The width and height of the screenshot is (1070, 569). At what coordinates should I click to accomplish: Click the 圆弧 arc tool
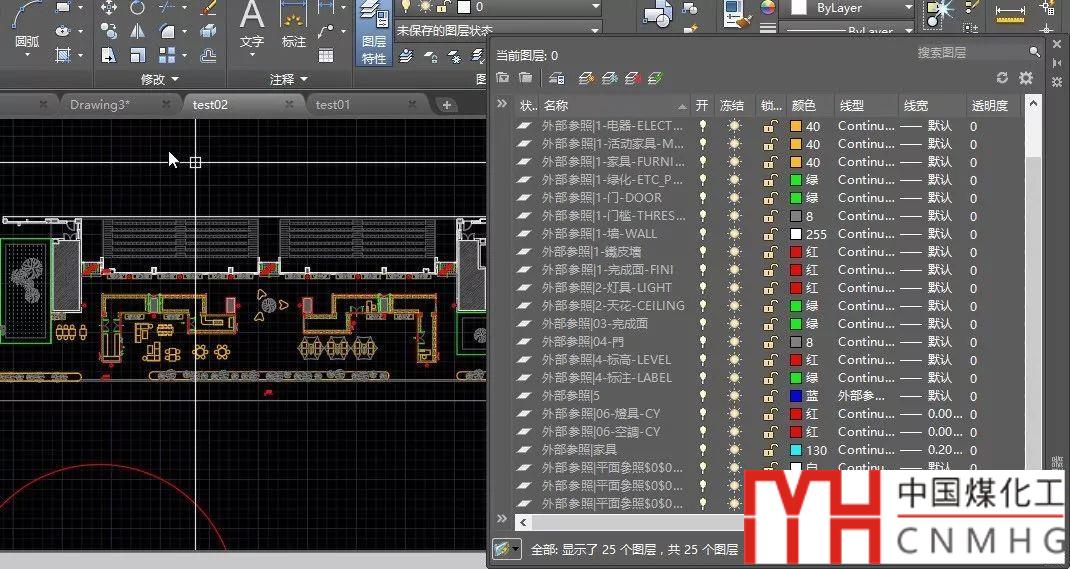tap(27, 25)
